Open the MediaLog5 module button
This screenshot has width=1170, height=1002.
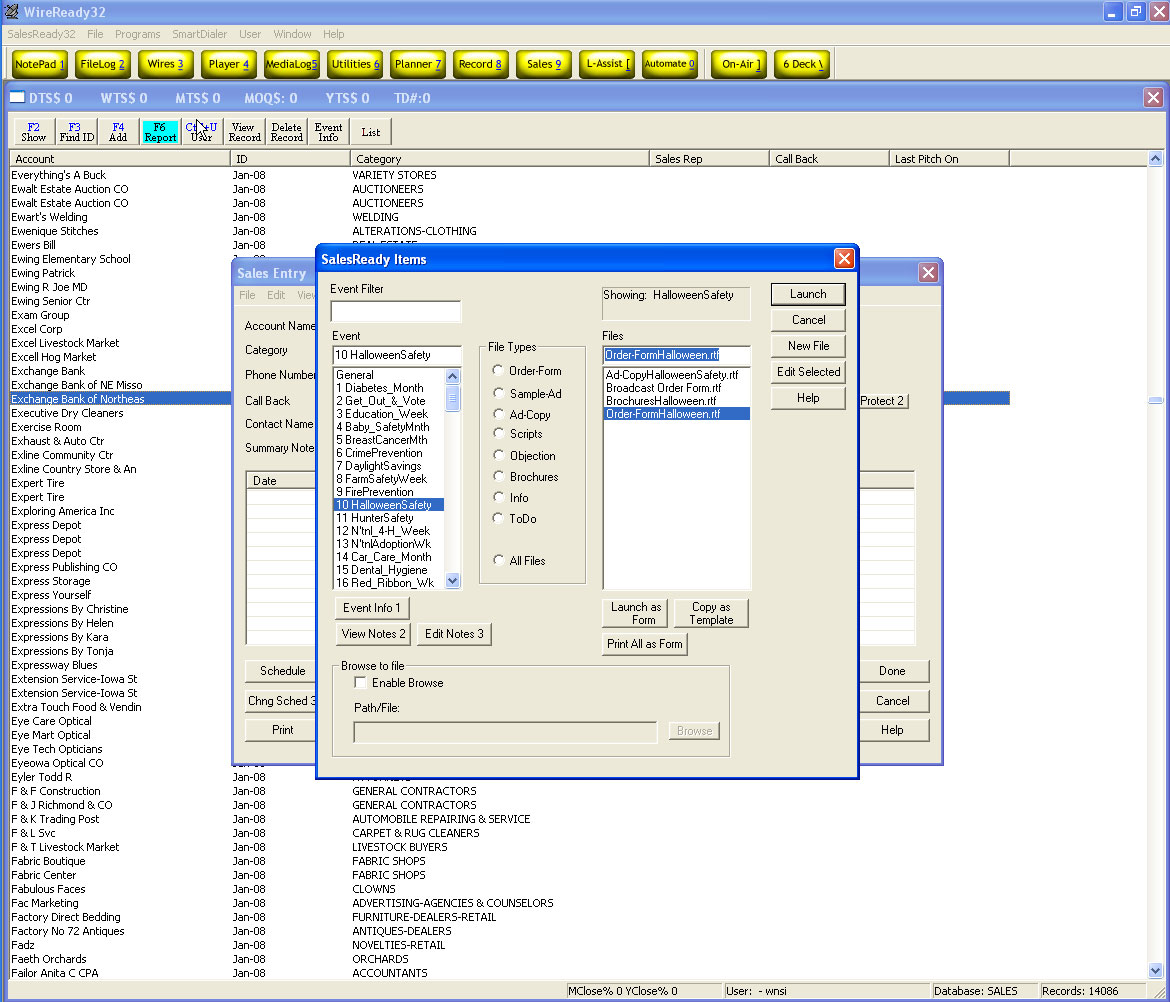point(292,64)
